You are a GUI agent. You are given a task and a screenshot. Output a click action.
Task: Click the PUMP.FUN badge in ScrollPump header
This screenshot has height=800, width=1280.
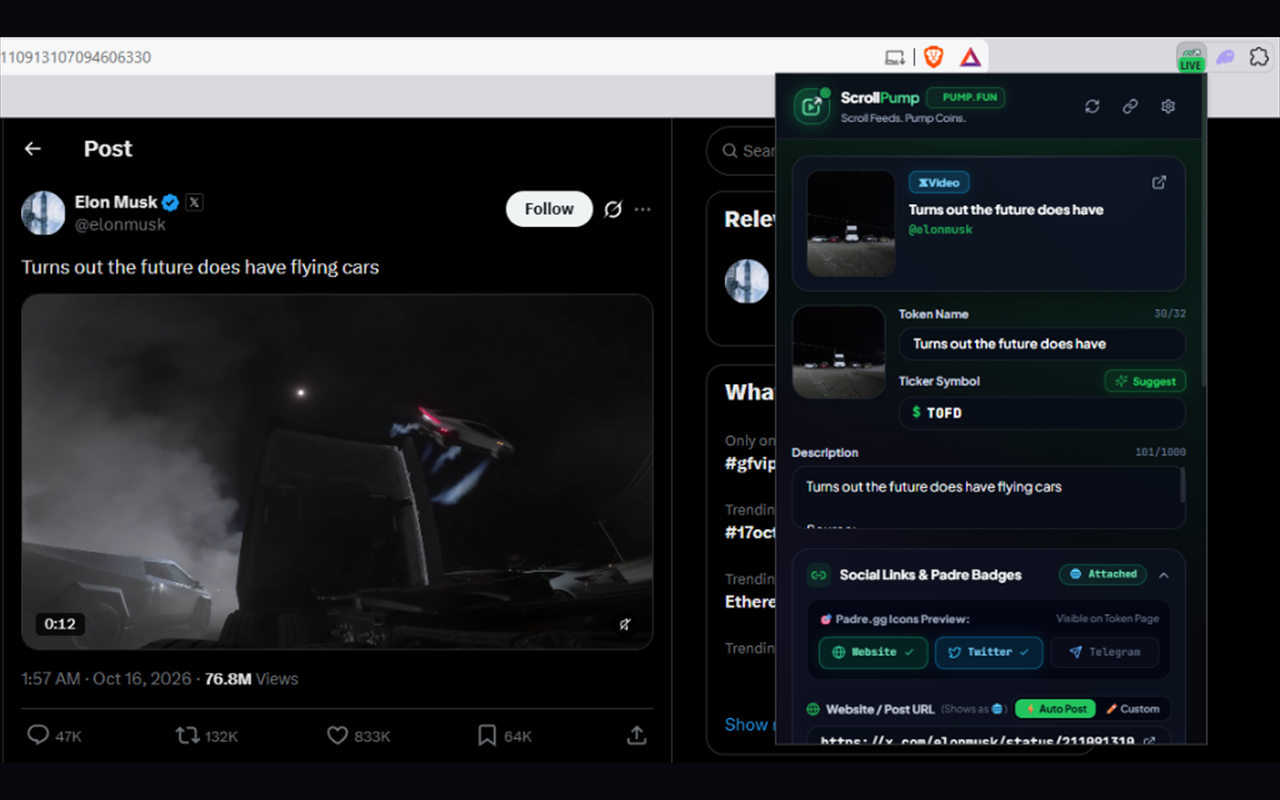tap(965, 98)
